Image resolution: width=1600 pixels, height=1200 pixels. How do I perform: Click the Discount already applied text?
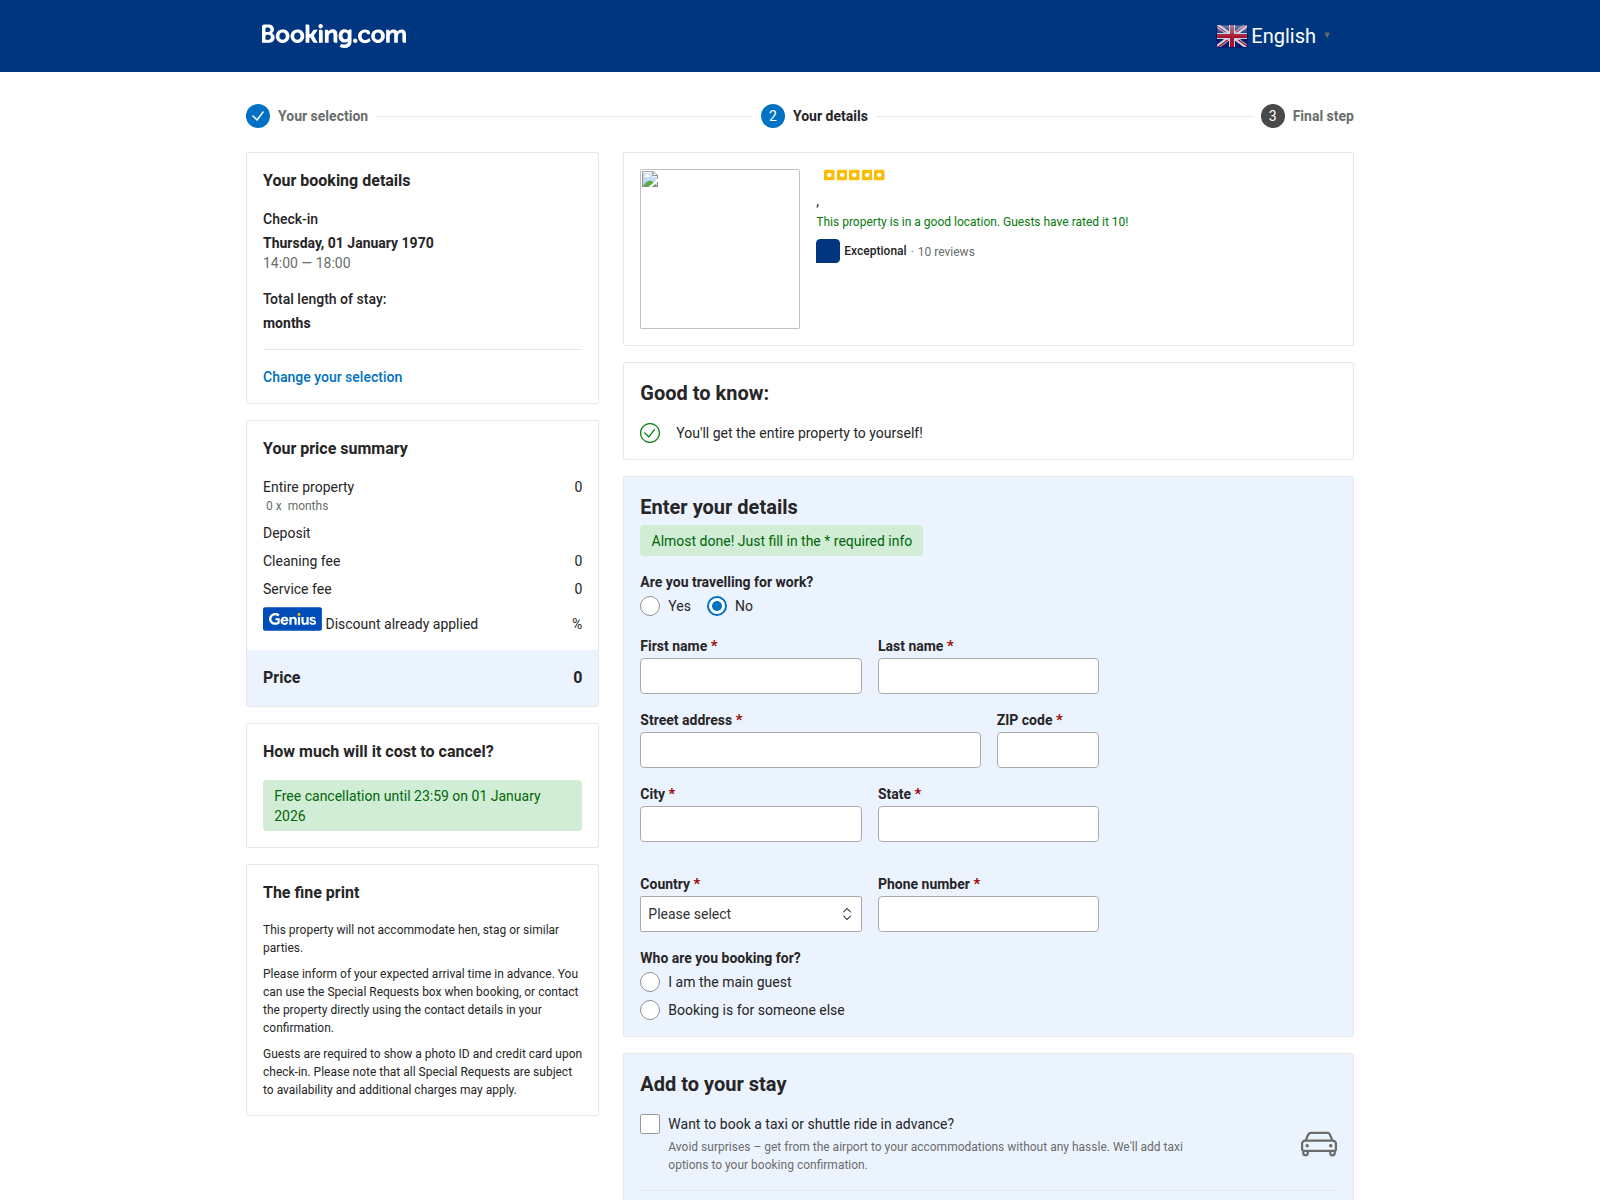(402, 624)
